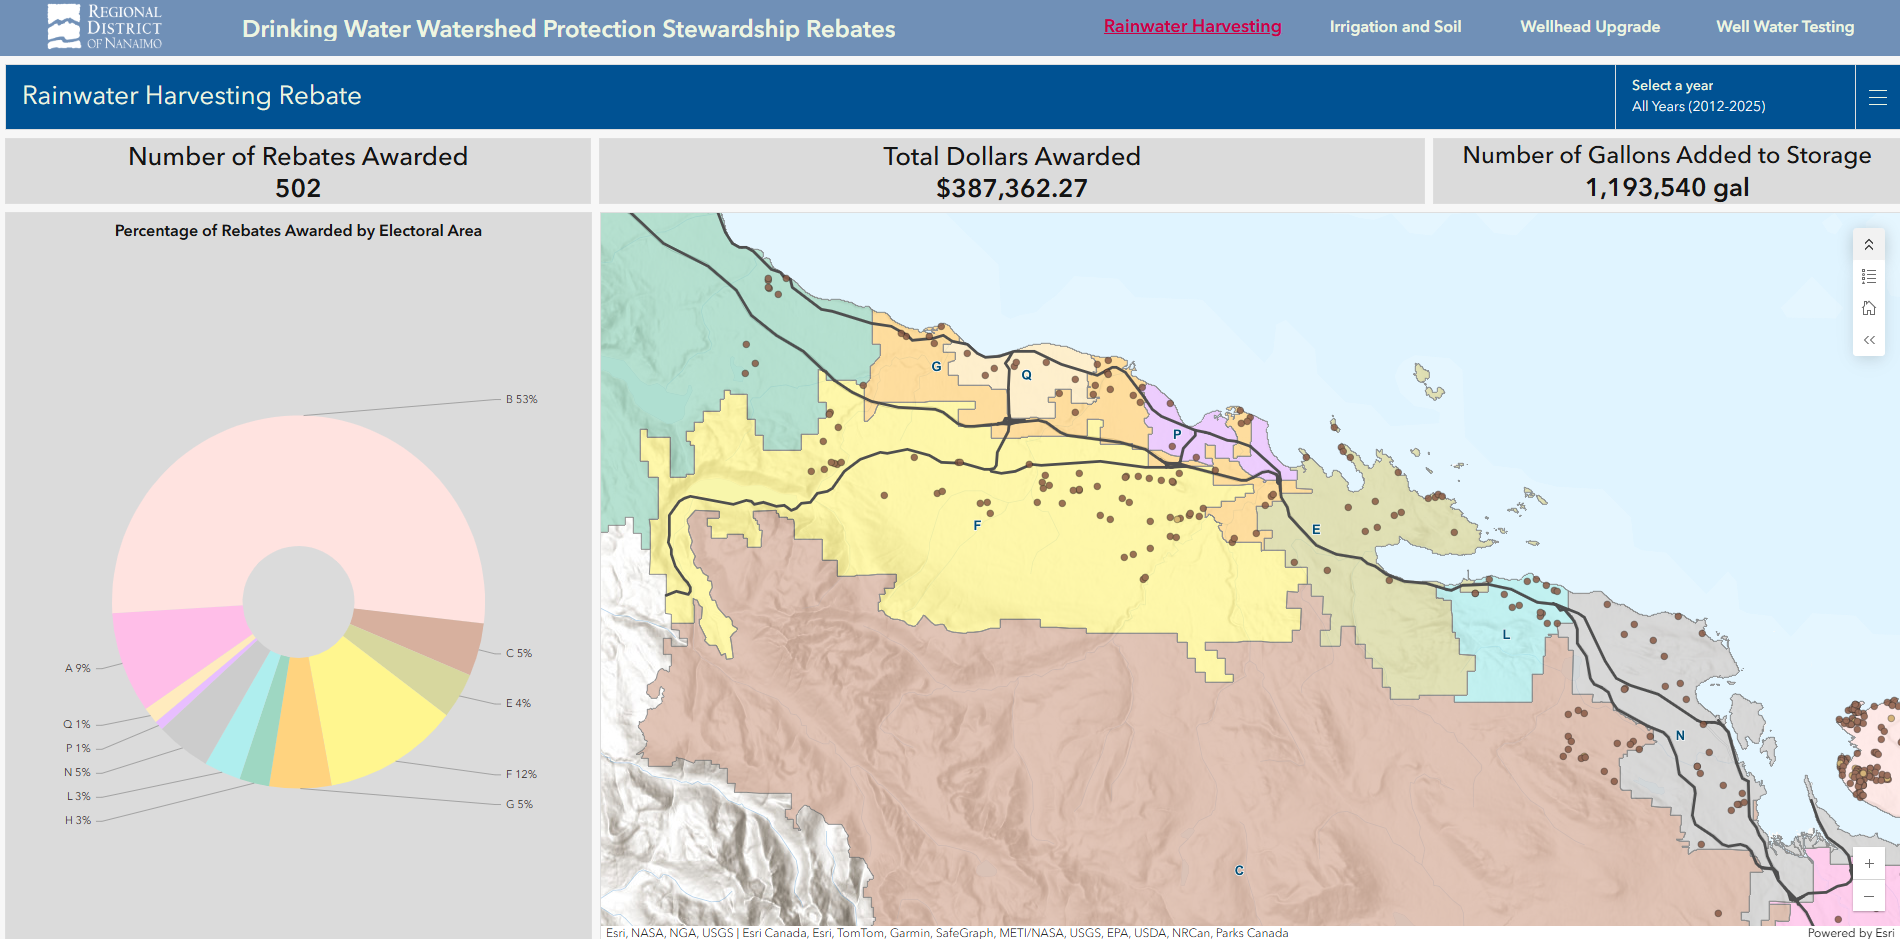Zoom in using the plus icon

pyautogui.click(x=1869, y=864)
